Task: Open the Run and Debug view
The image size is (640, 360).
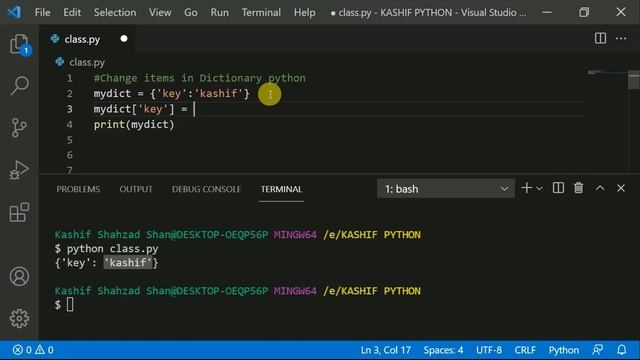Action: coord(19,170)
